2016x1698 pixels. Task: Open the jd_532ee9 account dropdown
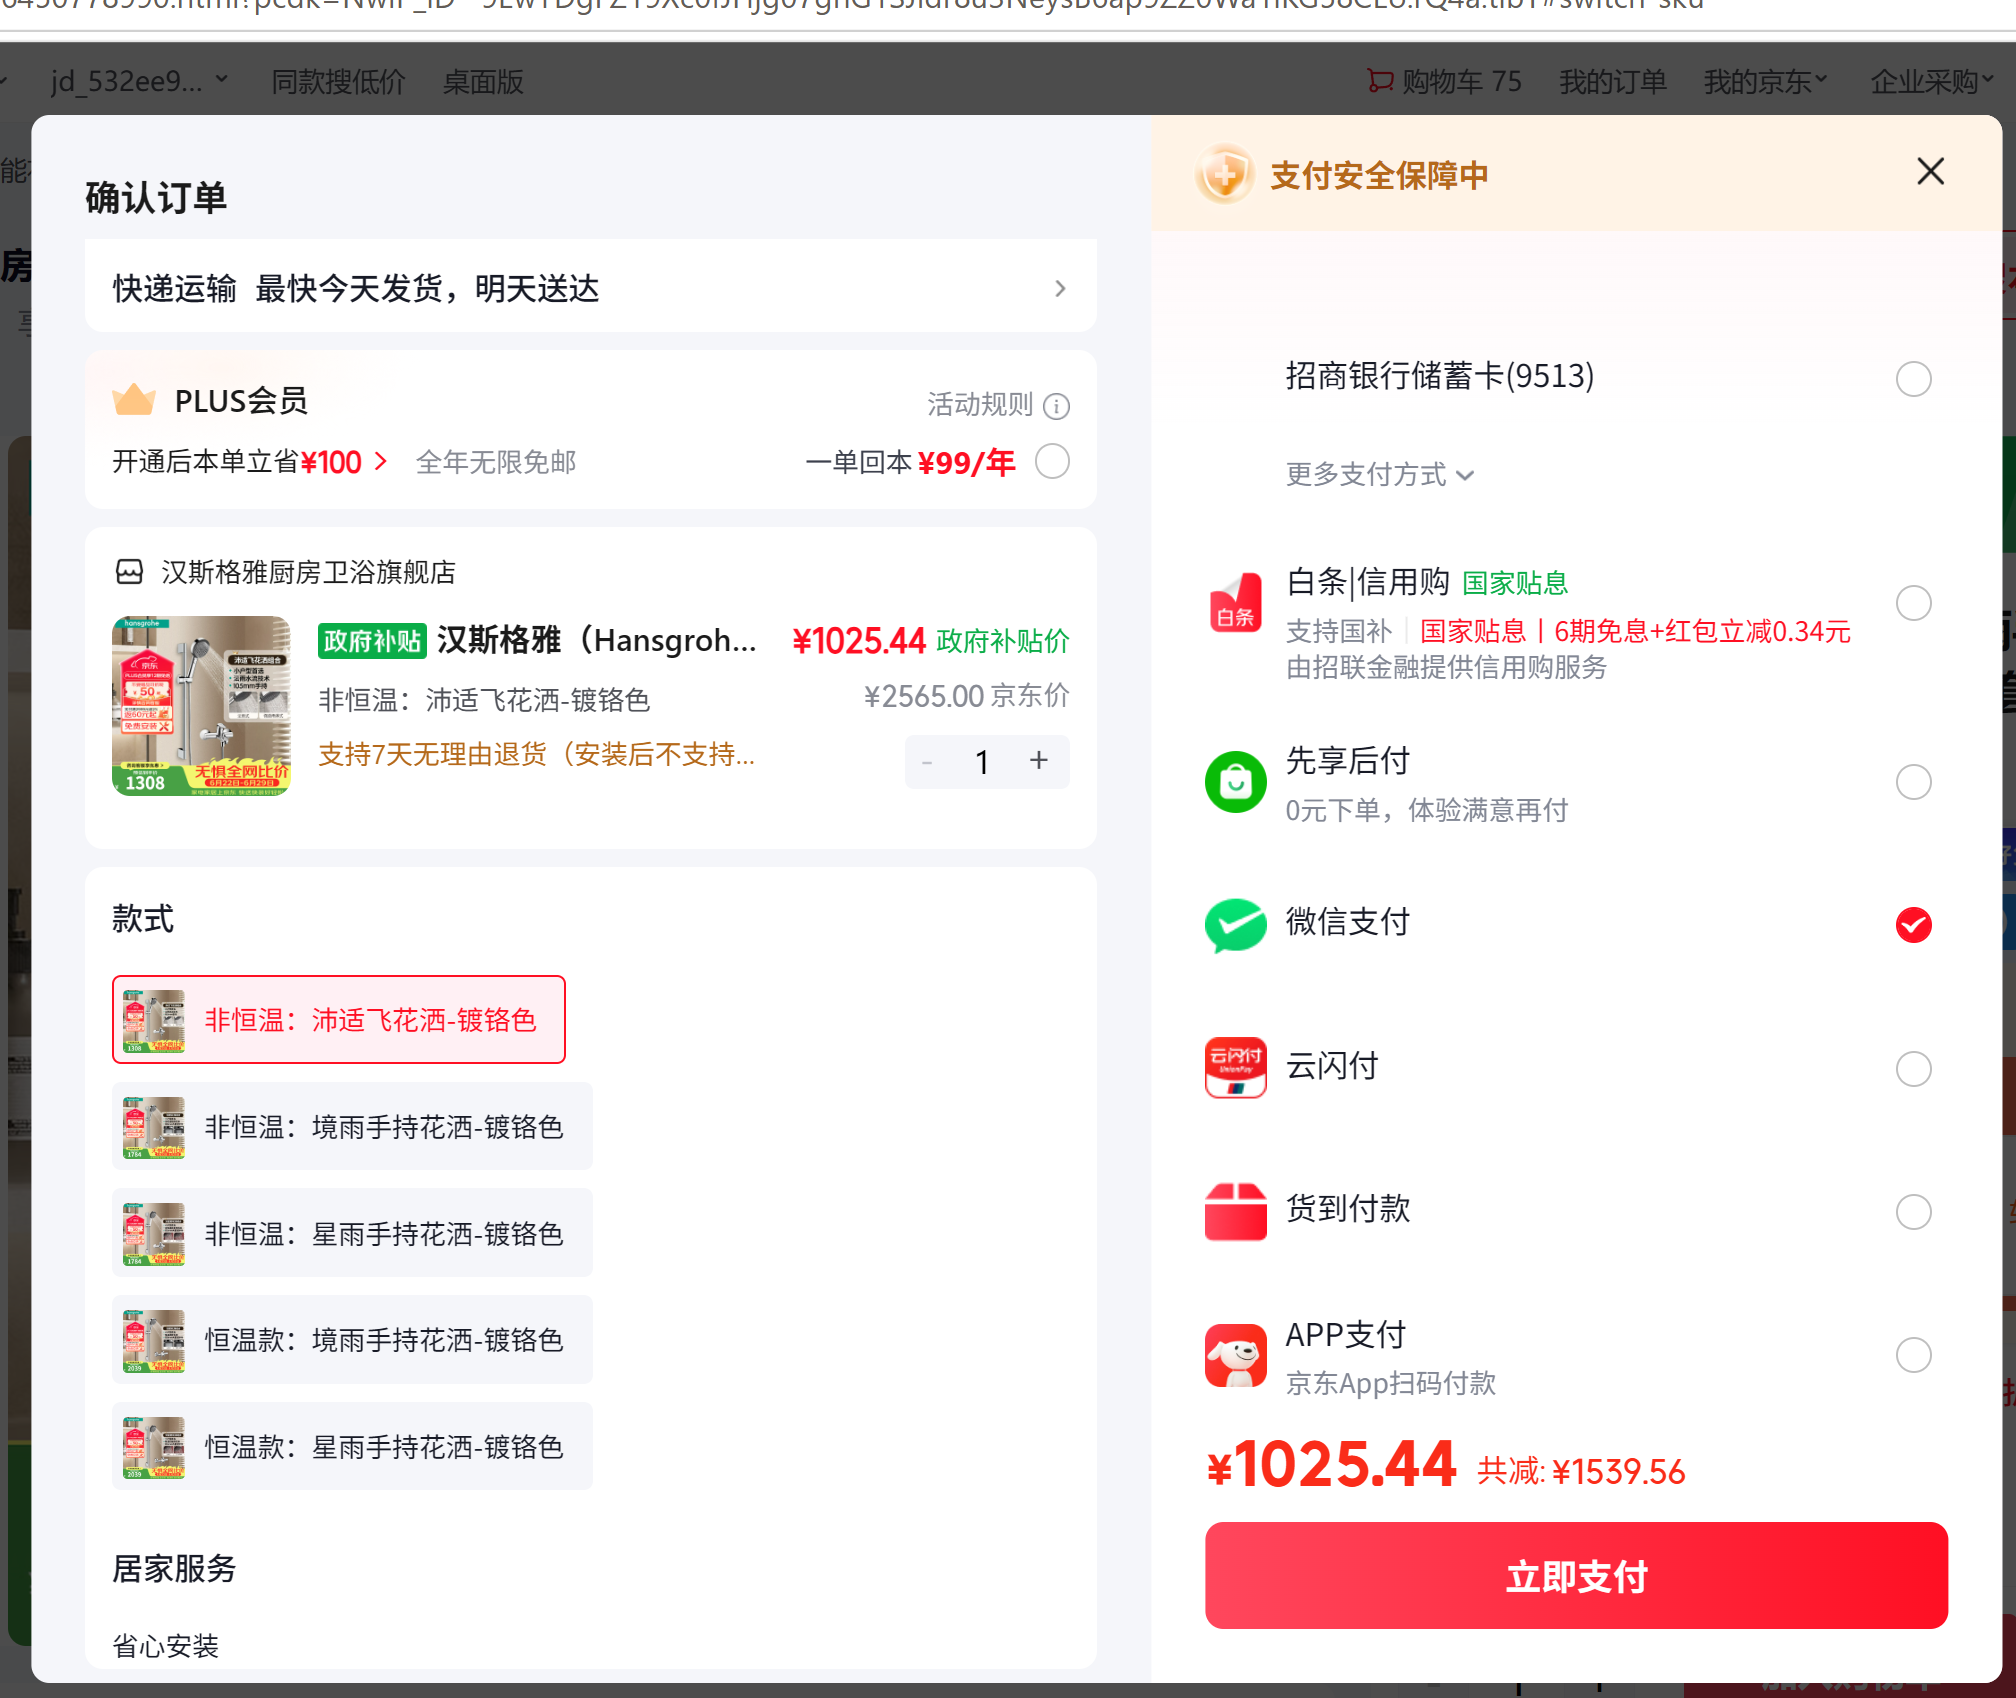pos(140,81)
